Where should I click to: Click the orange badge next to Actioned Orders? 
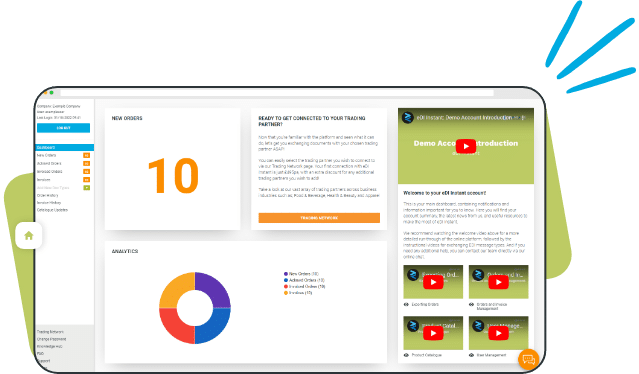[86, 163]
